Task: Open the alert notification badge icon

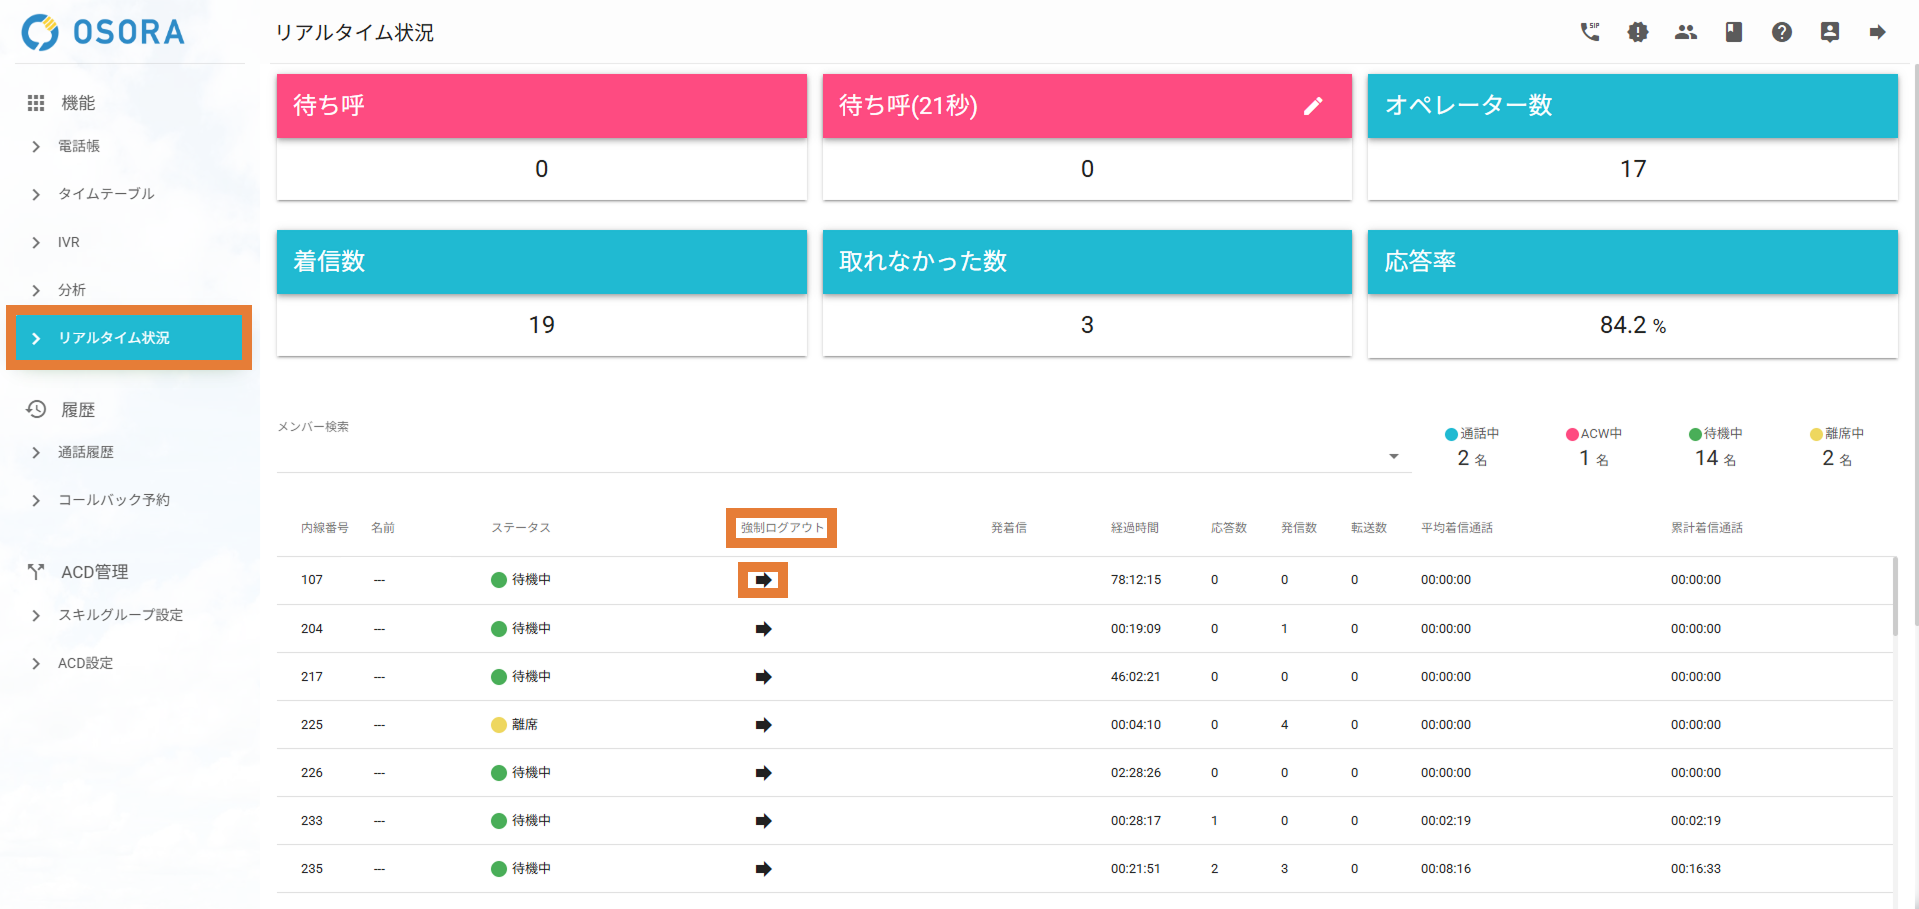Action: point(1637,32)
